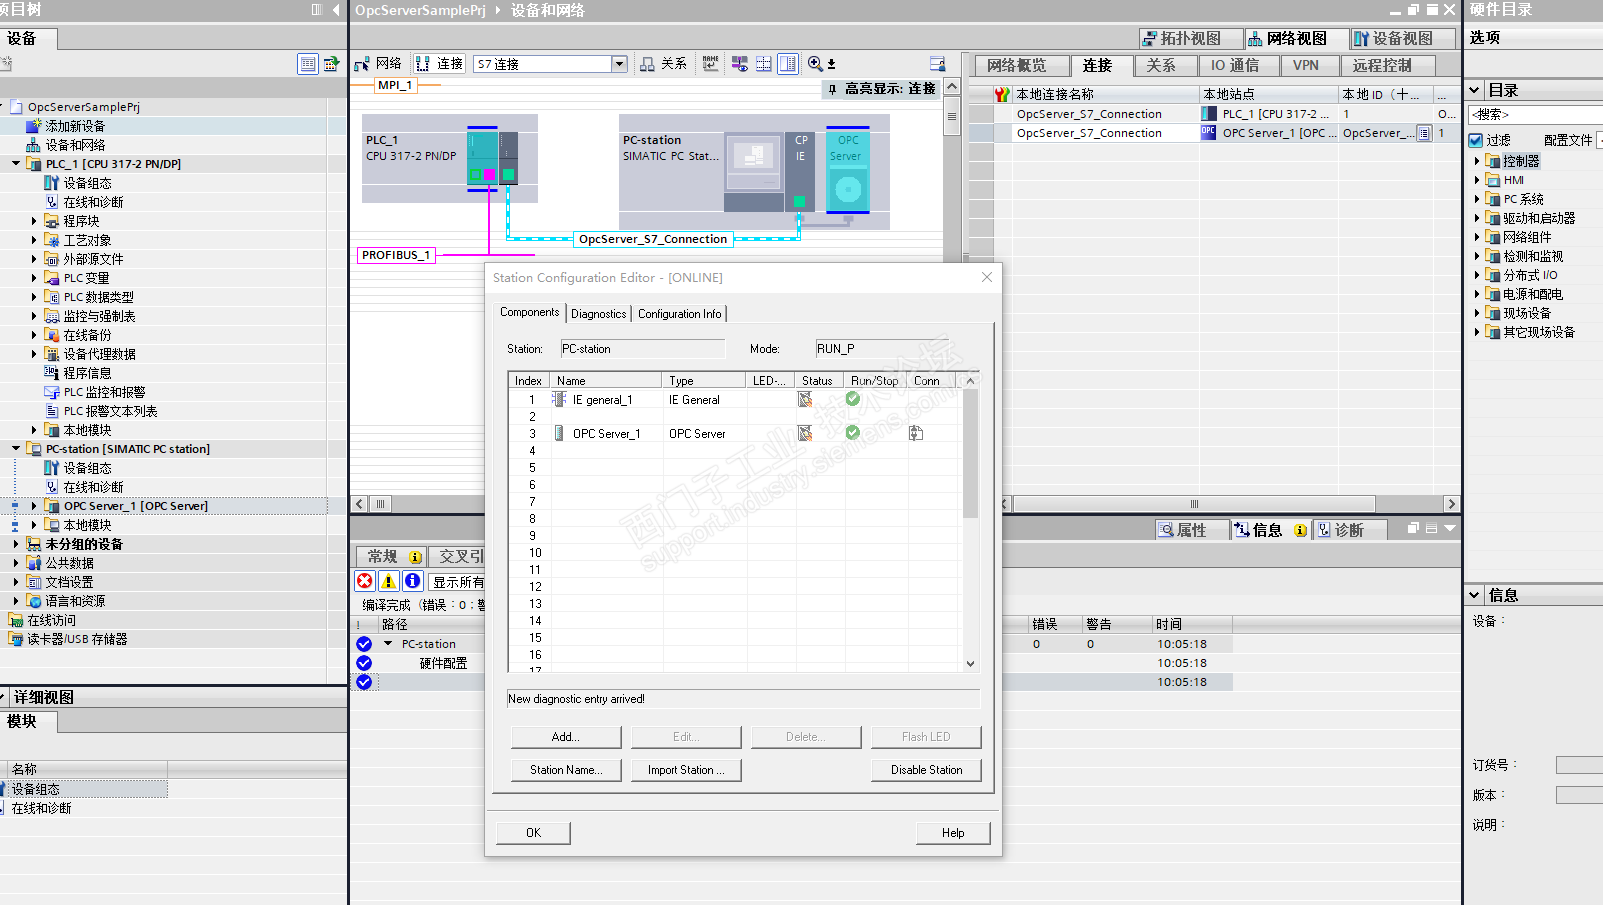Close the Station Configuration Editor dialog
The height and width of the screenshot is (905, 1603).
(987, 277)
